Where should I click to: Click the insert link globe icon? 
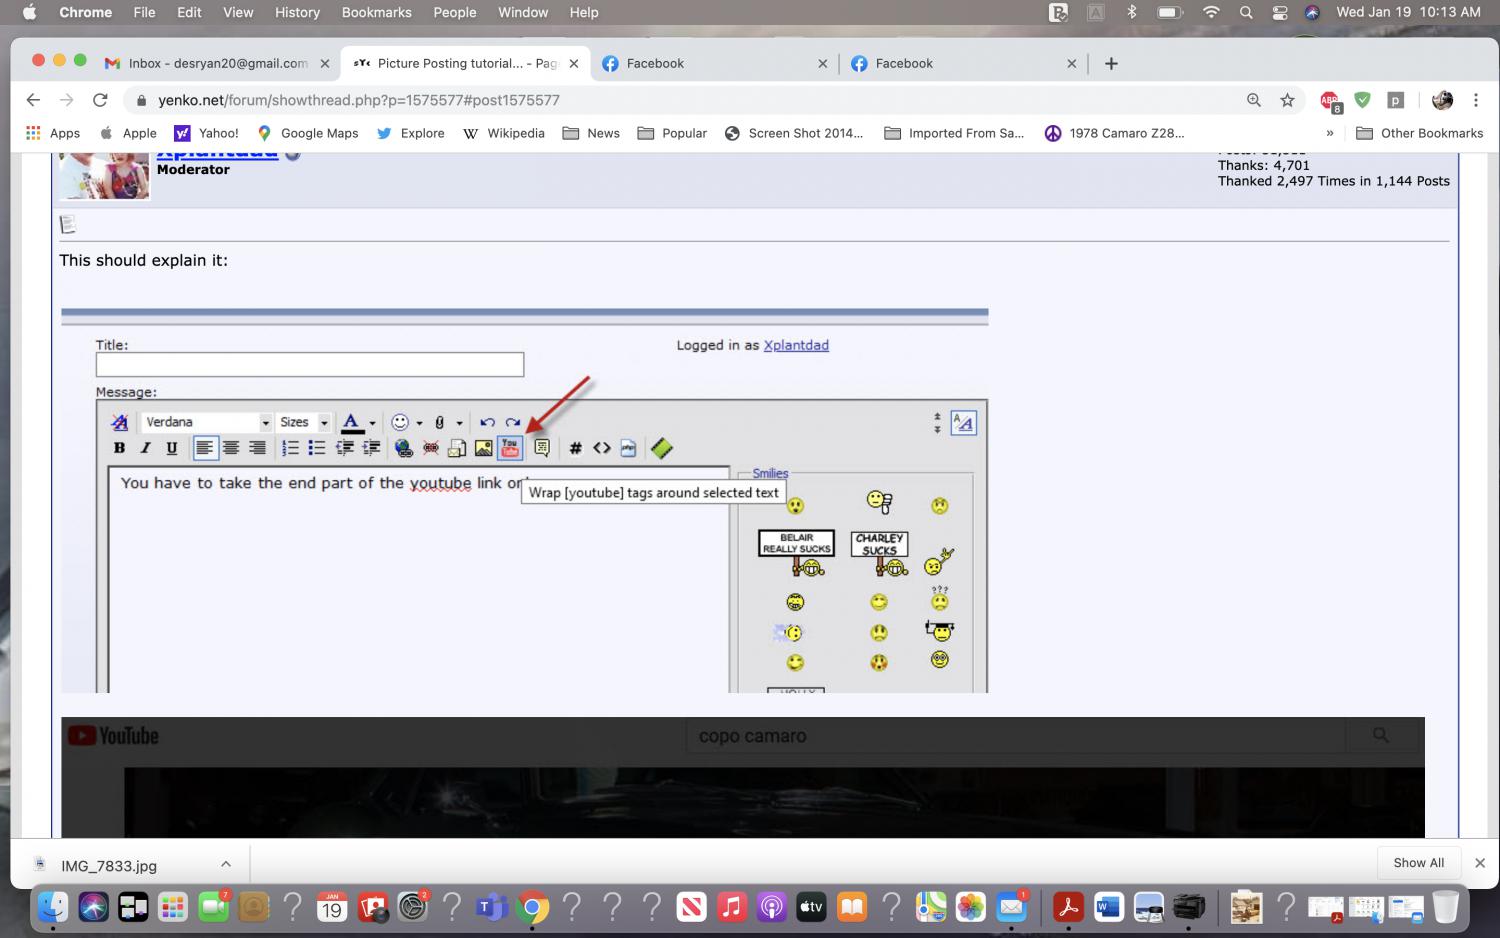point(403,448)
